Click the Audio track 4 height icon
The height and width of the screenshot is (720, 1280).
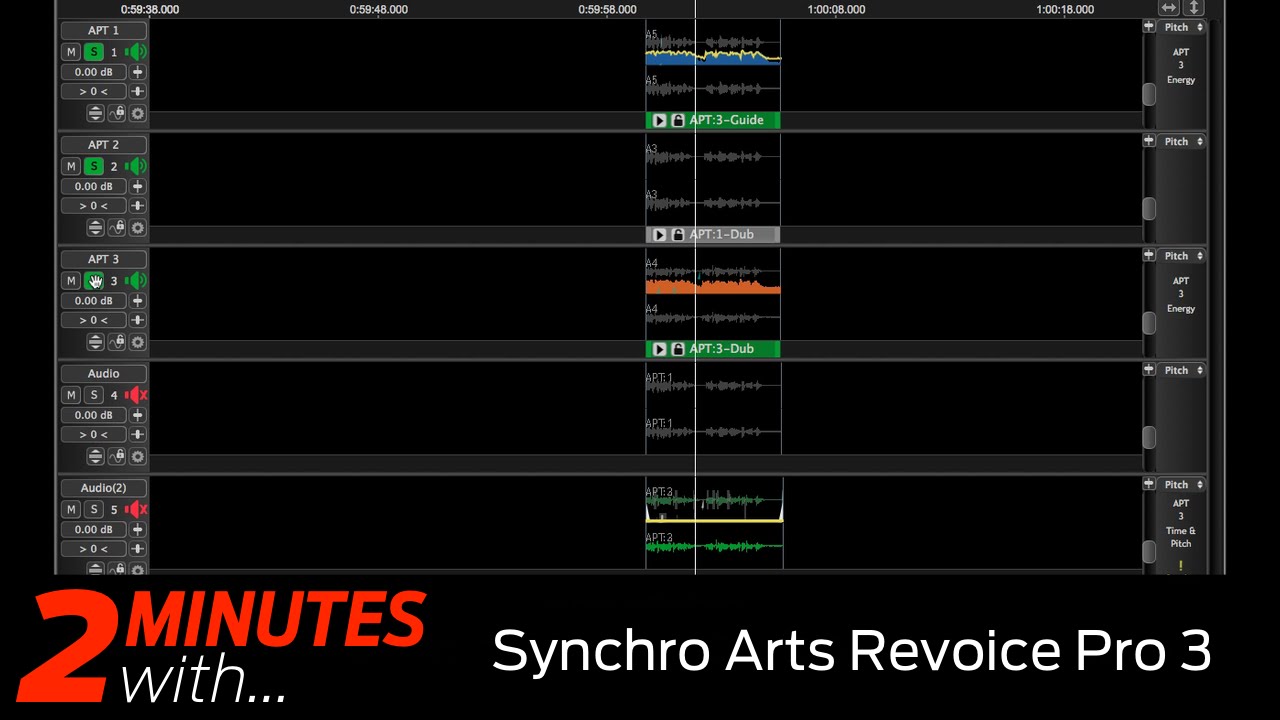click(95, 457)
